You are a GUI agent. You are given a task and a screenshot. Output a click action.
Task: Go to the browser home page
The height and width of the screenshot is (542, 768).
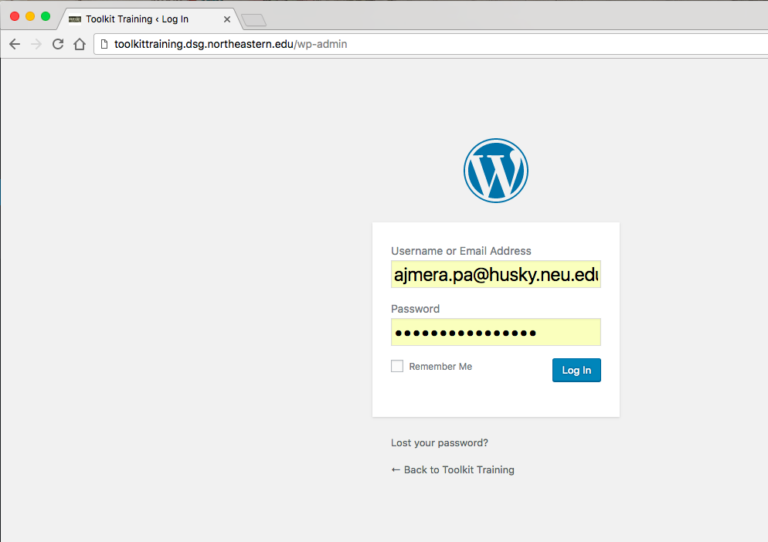79,44
